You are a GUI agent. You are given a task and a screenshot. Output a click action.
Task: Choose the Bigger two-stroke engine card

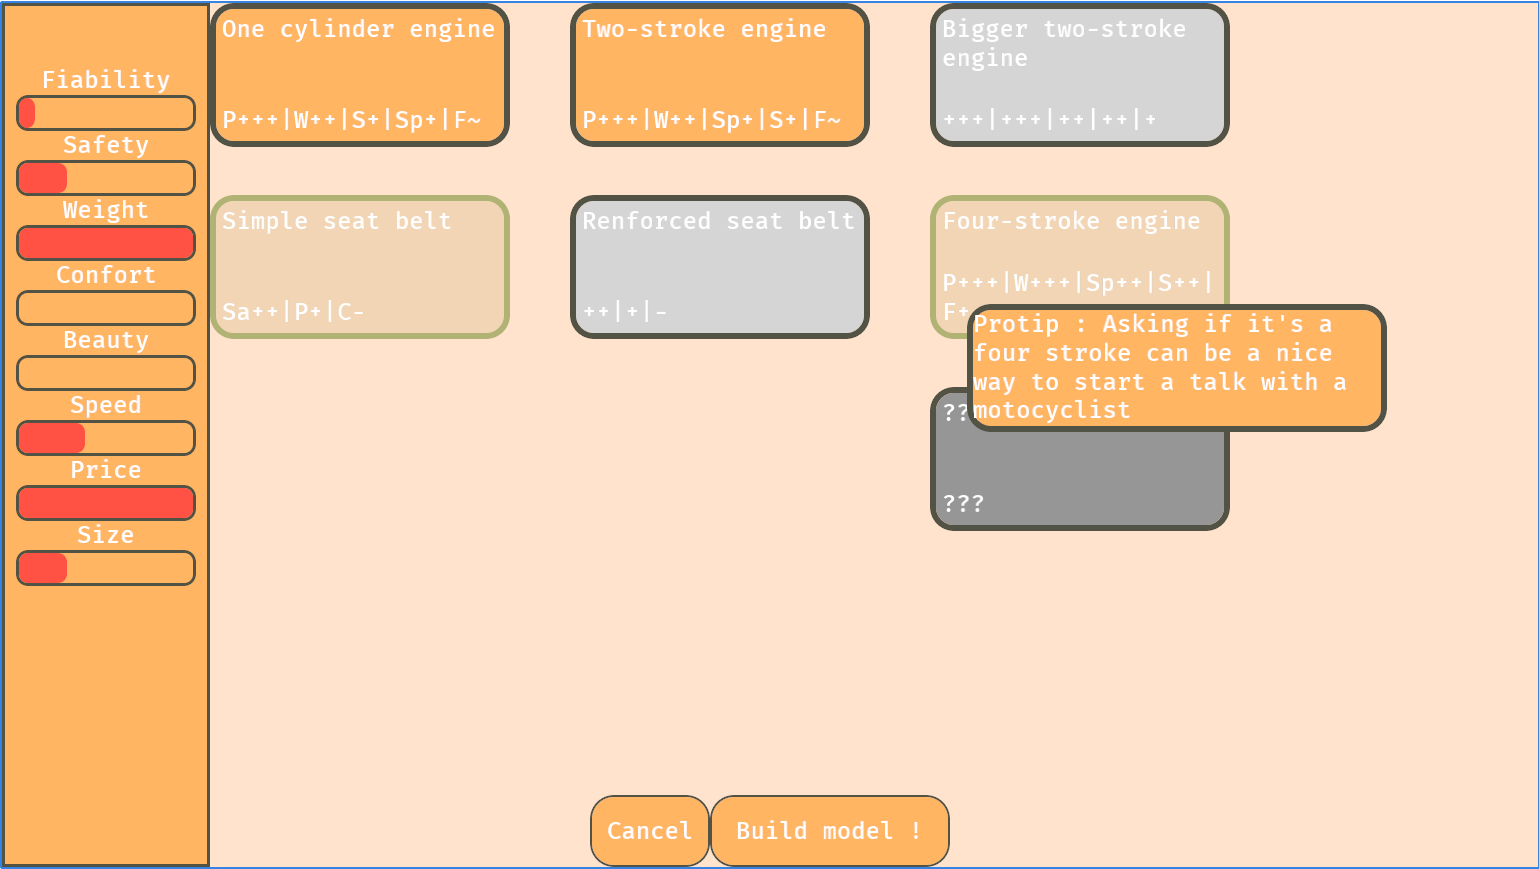pos(1080,75)
